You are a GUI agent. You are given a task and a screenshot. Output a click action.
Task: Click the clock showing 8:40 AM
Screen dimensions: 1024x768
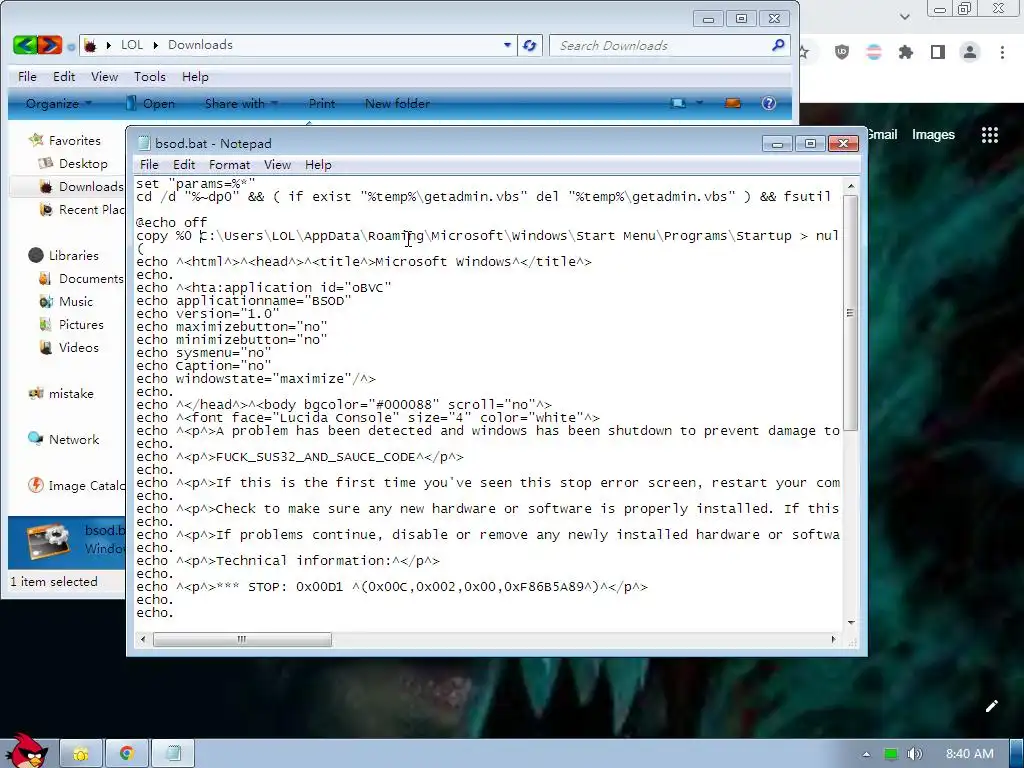(969, 754)
